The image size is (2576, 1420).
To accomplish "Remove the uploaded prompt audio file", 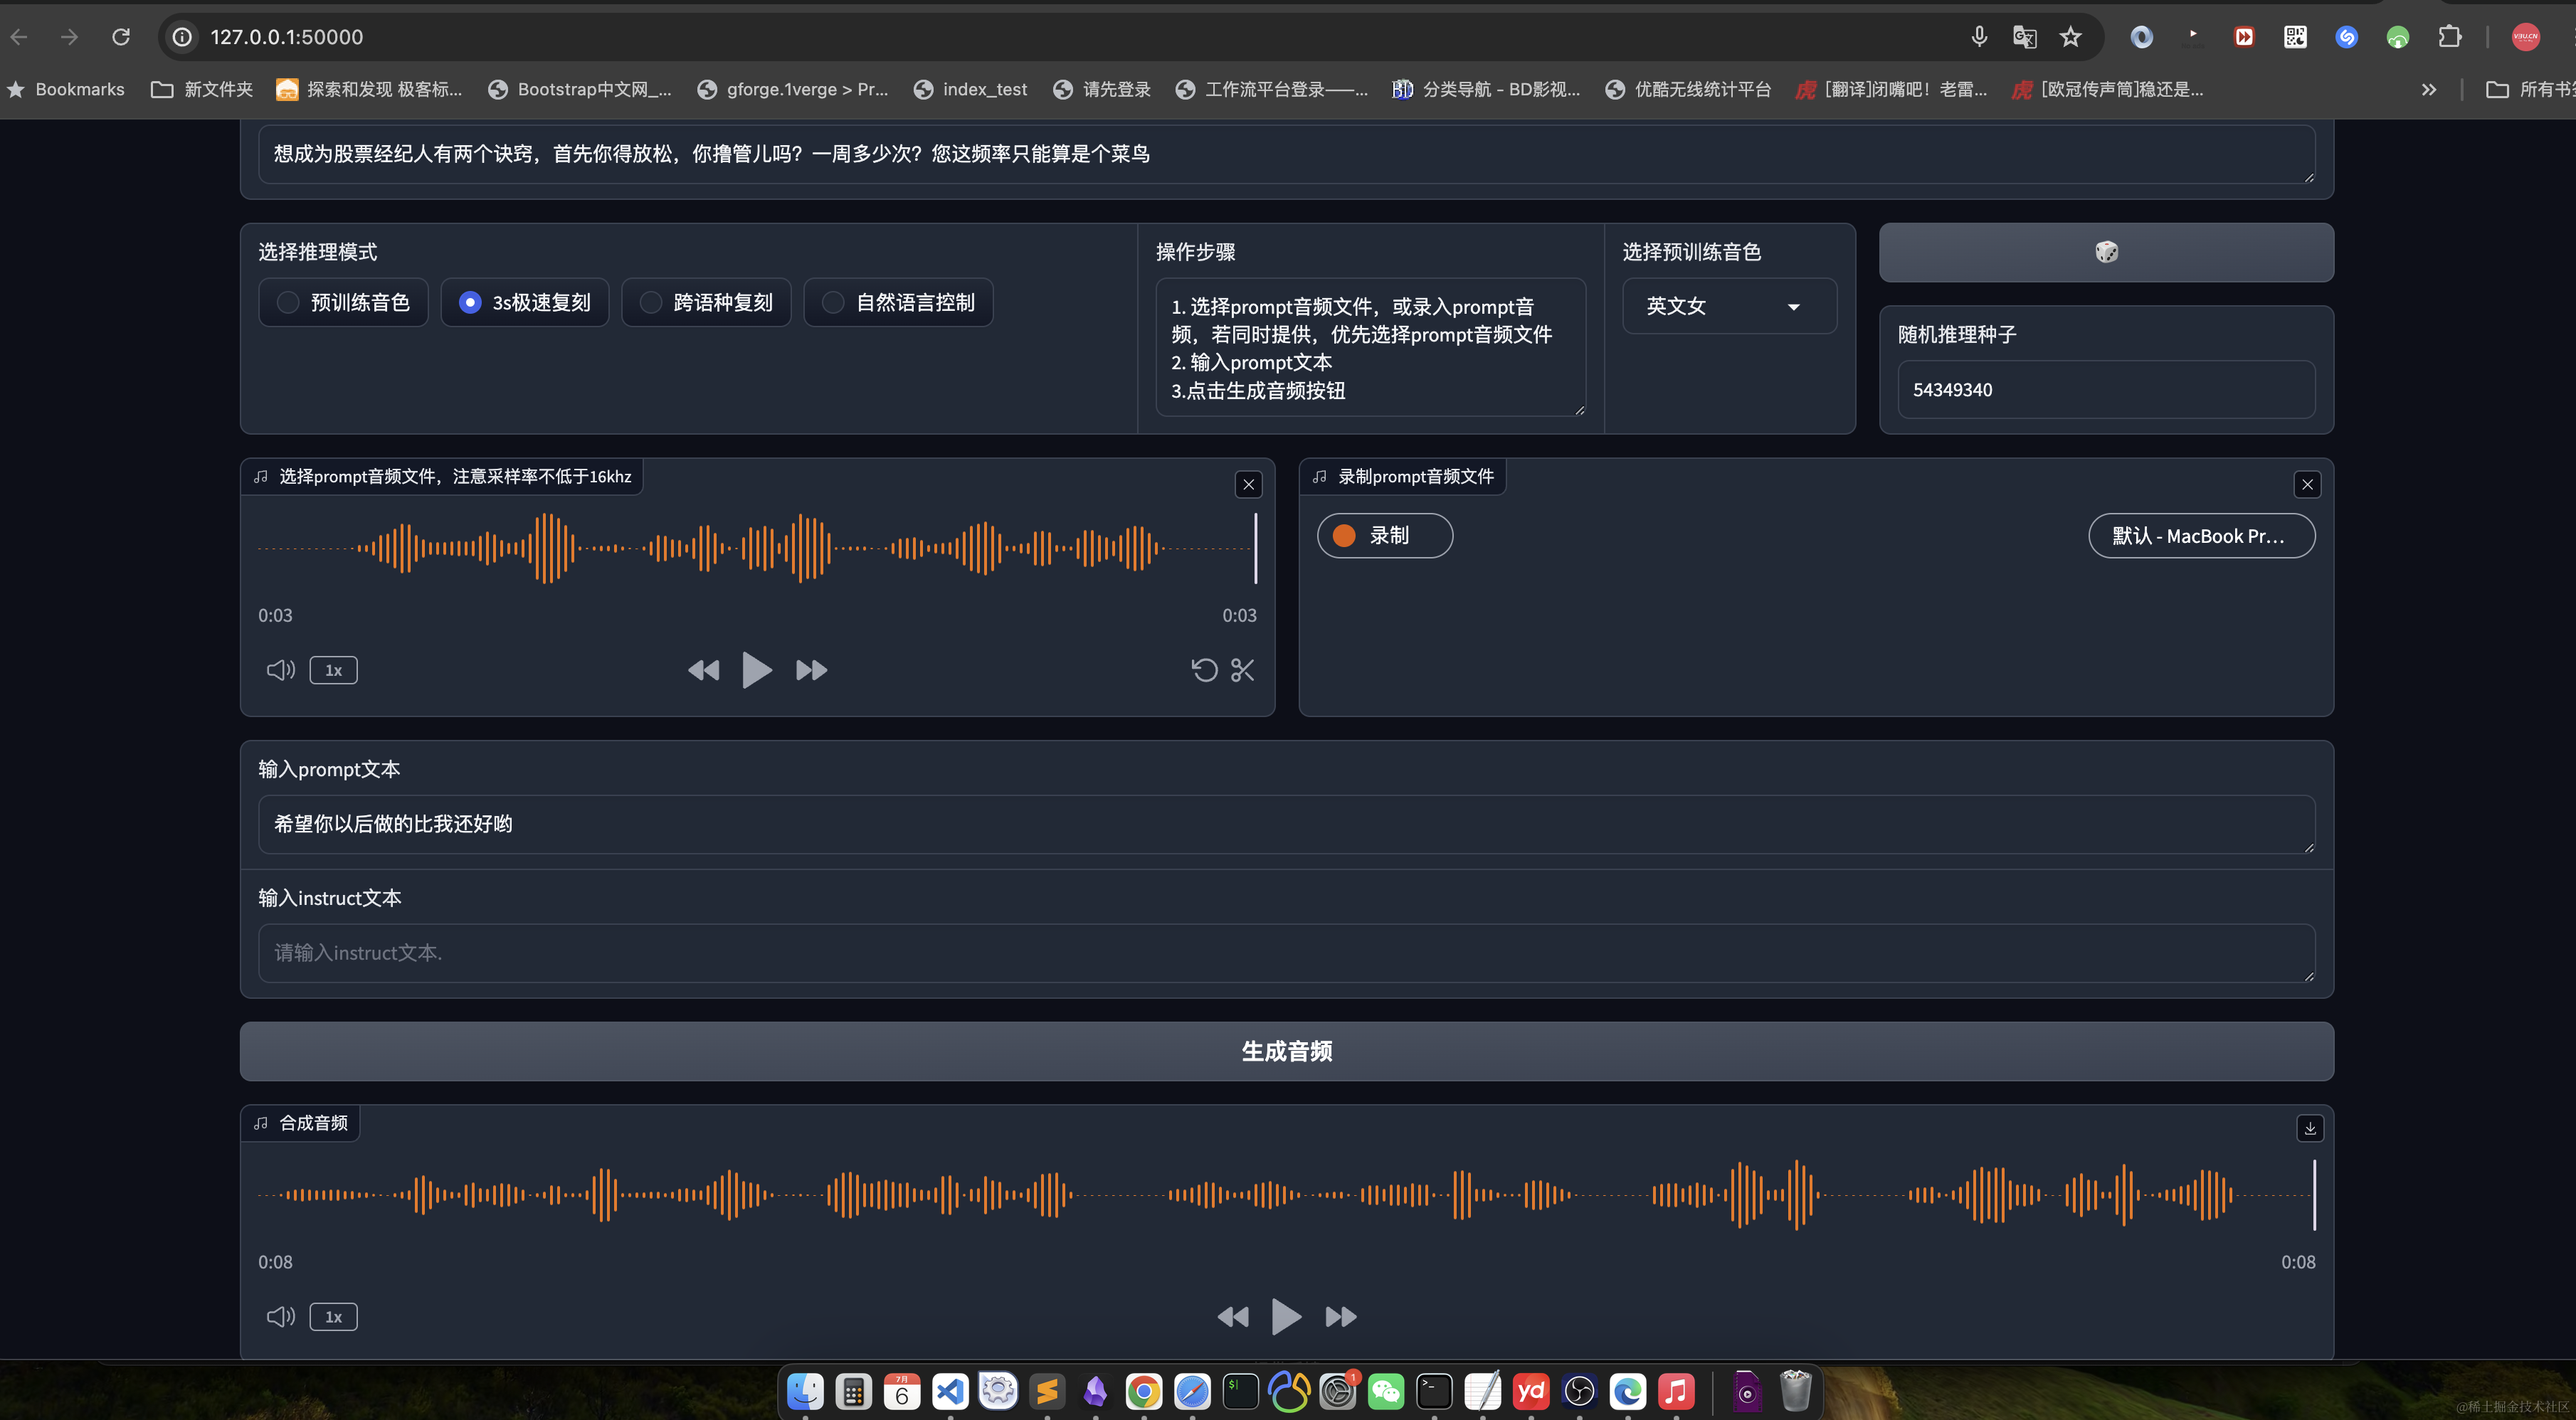I will click(x=1248, y=485).
